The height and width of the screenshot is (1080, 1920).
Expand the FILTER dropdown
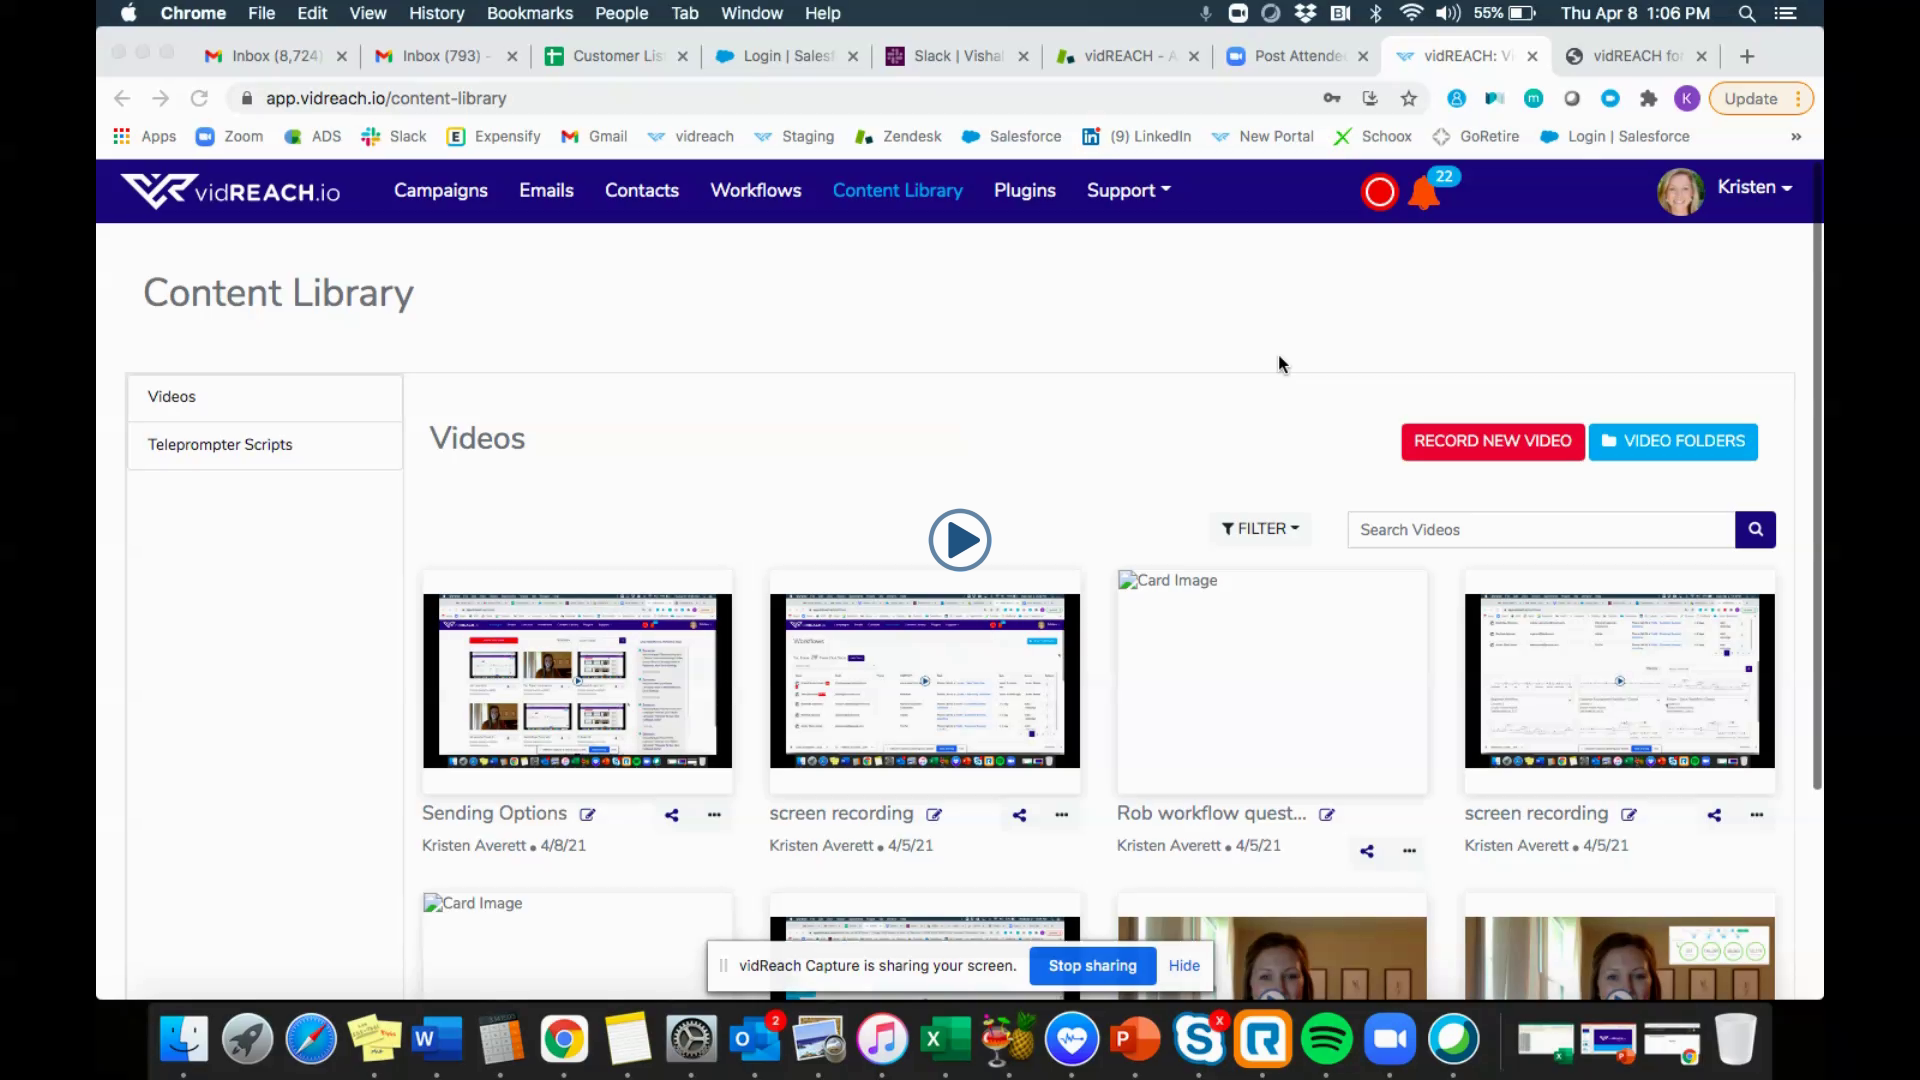1260,528
